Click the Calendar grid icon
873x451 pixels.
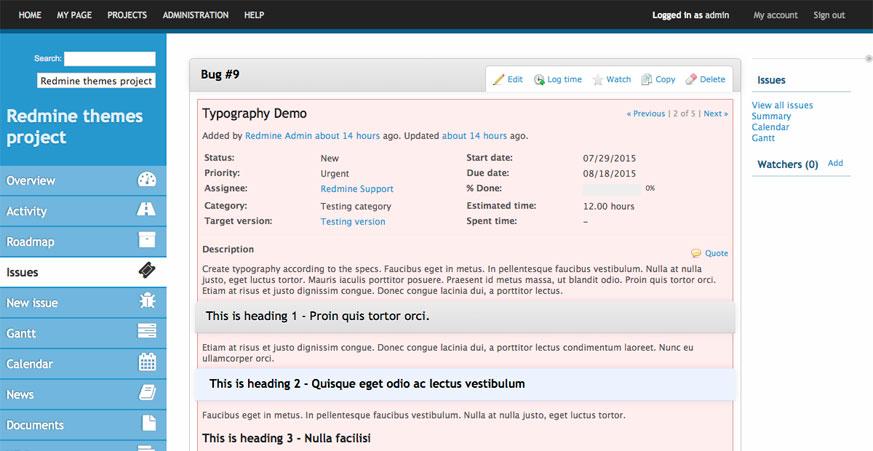pos(148,362)
